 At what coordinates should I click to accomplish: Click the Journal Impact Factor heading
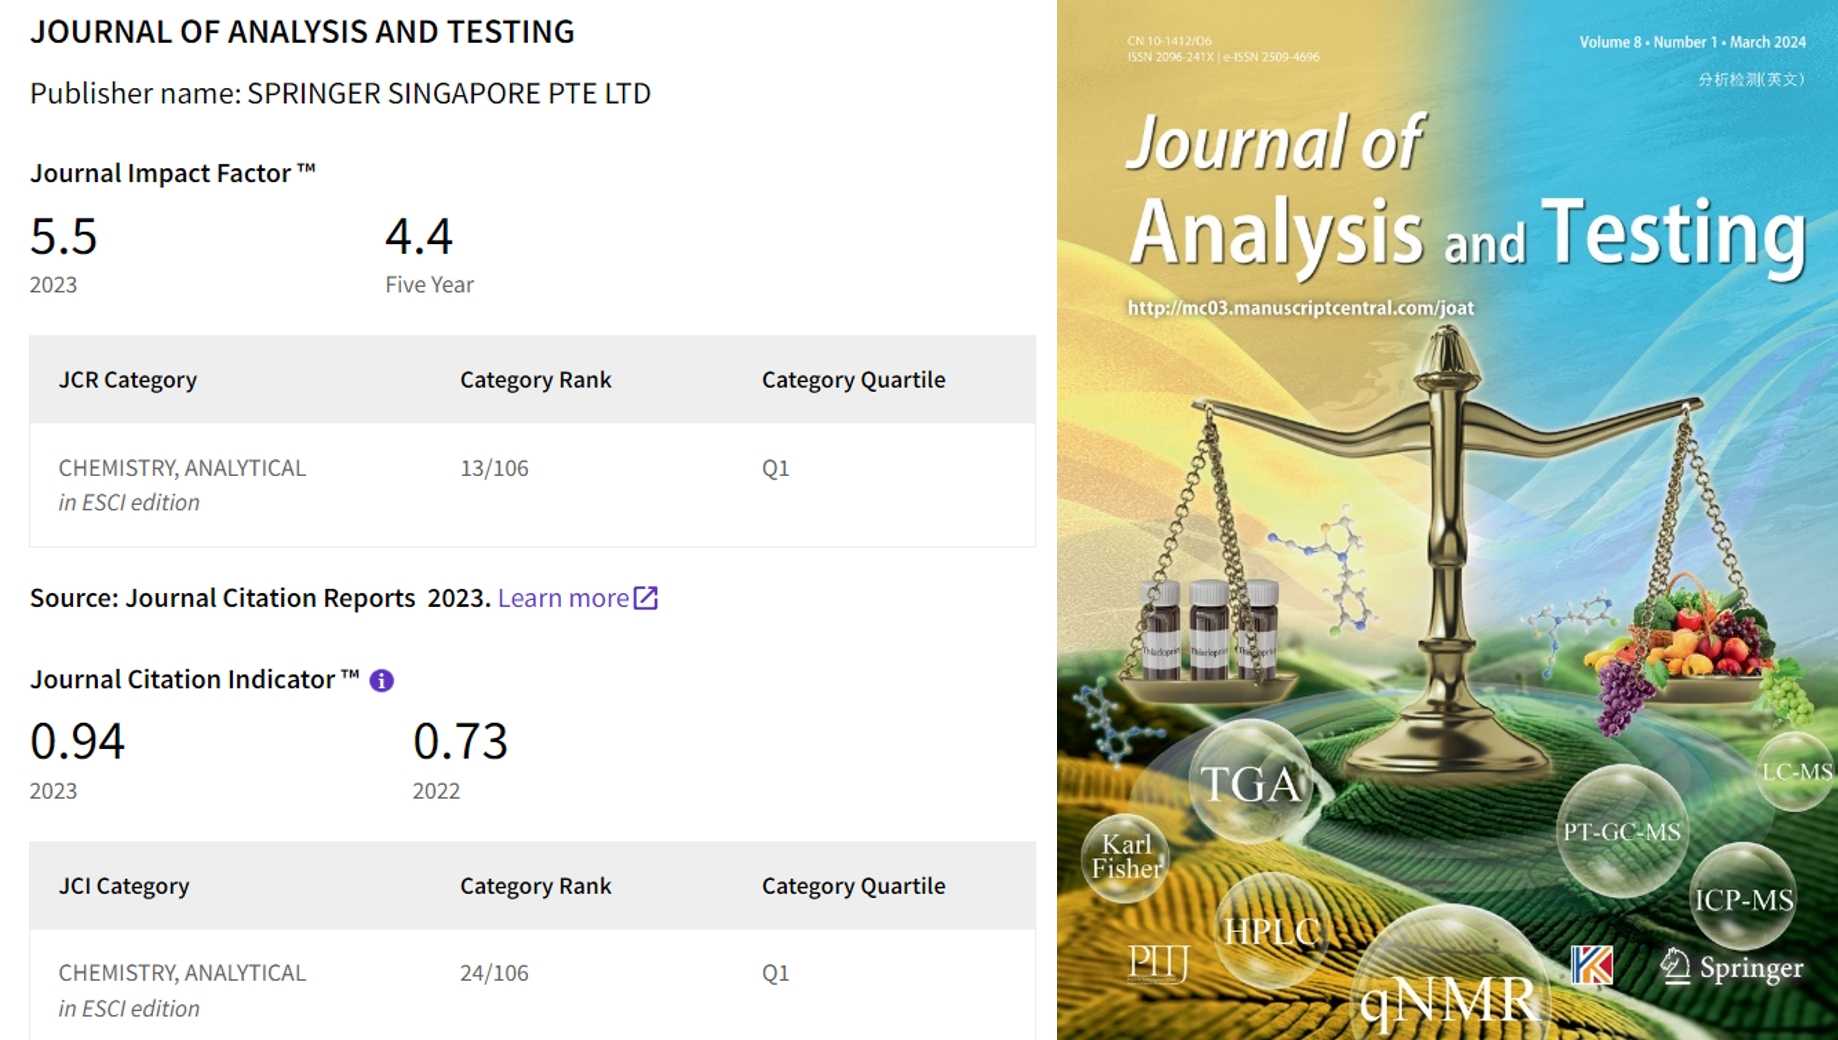click(172, 173)
